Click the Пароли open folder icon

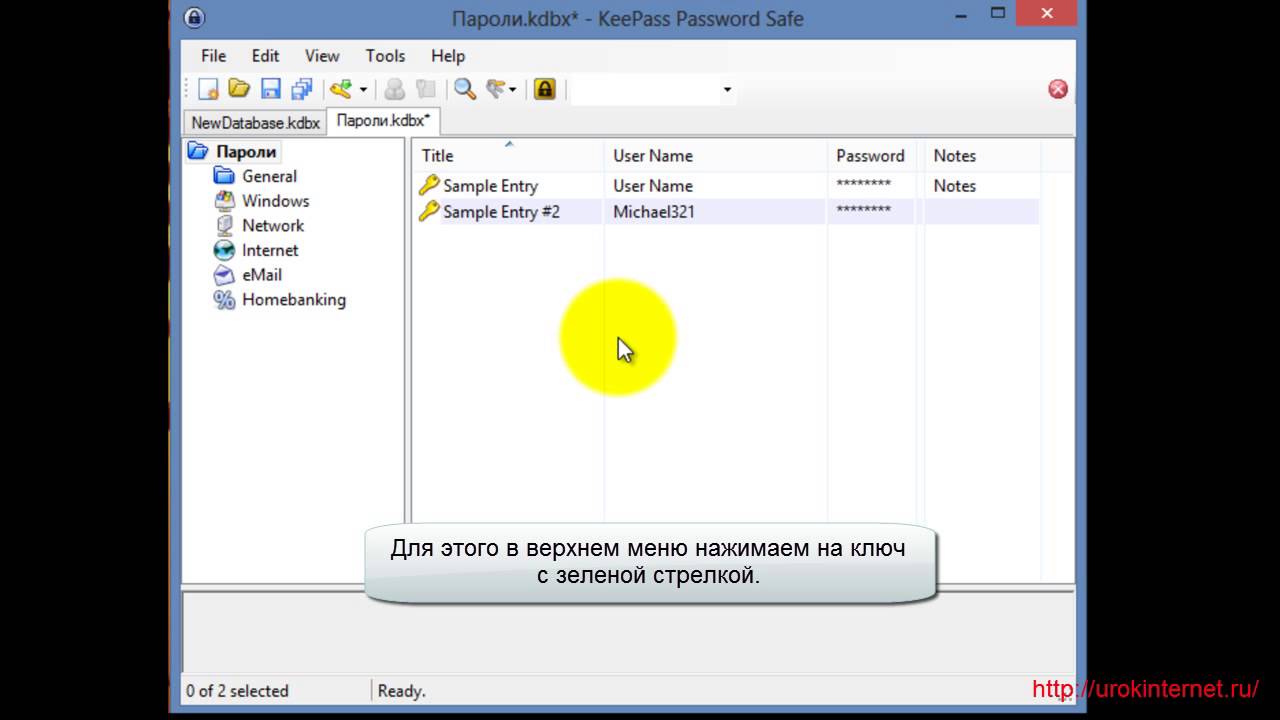(x=198, y=152)
